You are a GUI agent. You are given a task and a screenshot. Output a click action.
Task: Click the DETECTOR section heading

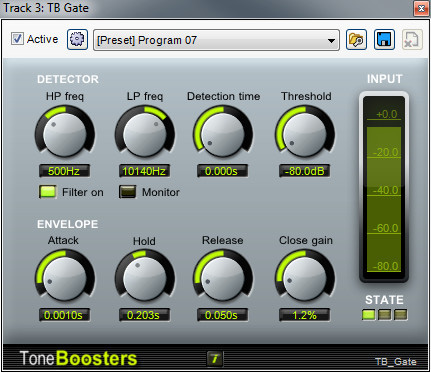coord(68,79)
